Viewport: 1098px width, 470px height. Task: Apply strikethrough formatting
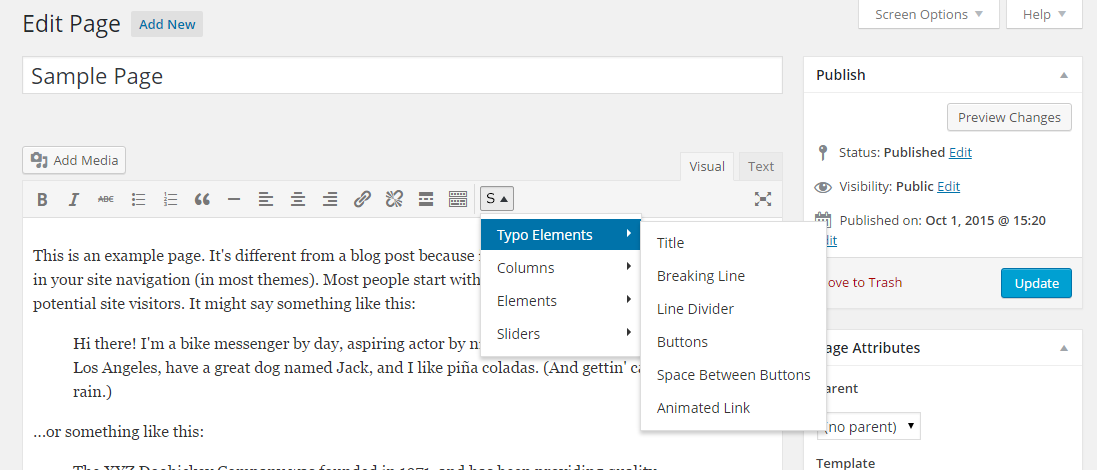pos(106,200)
